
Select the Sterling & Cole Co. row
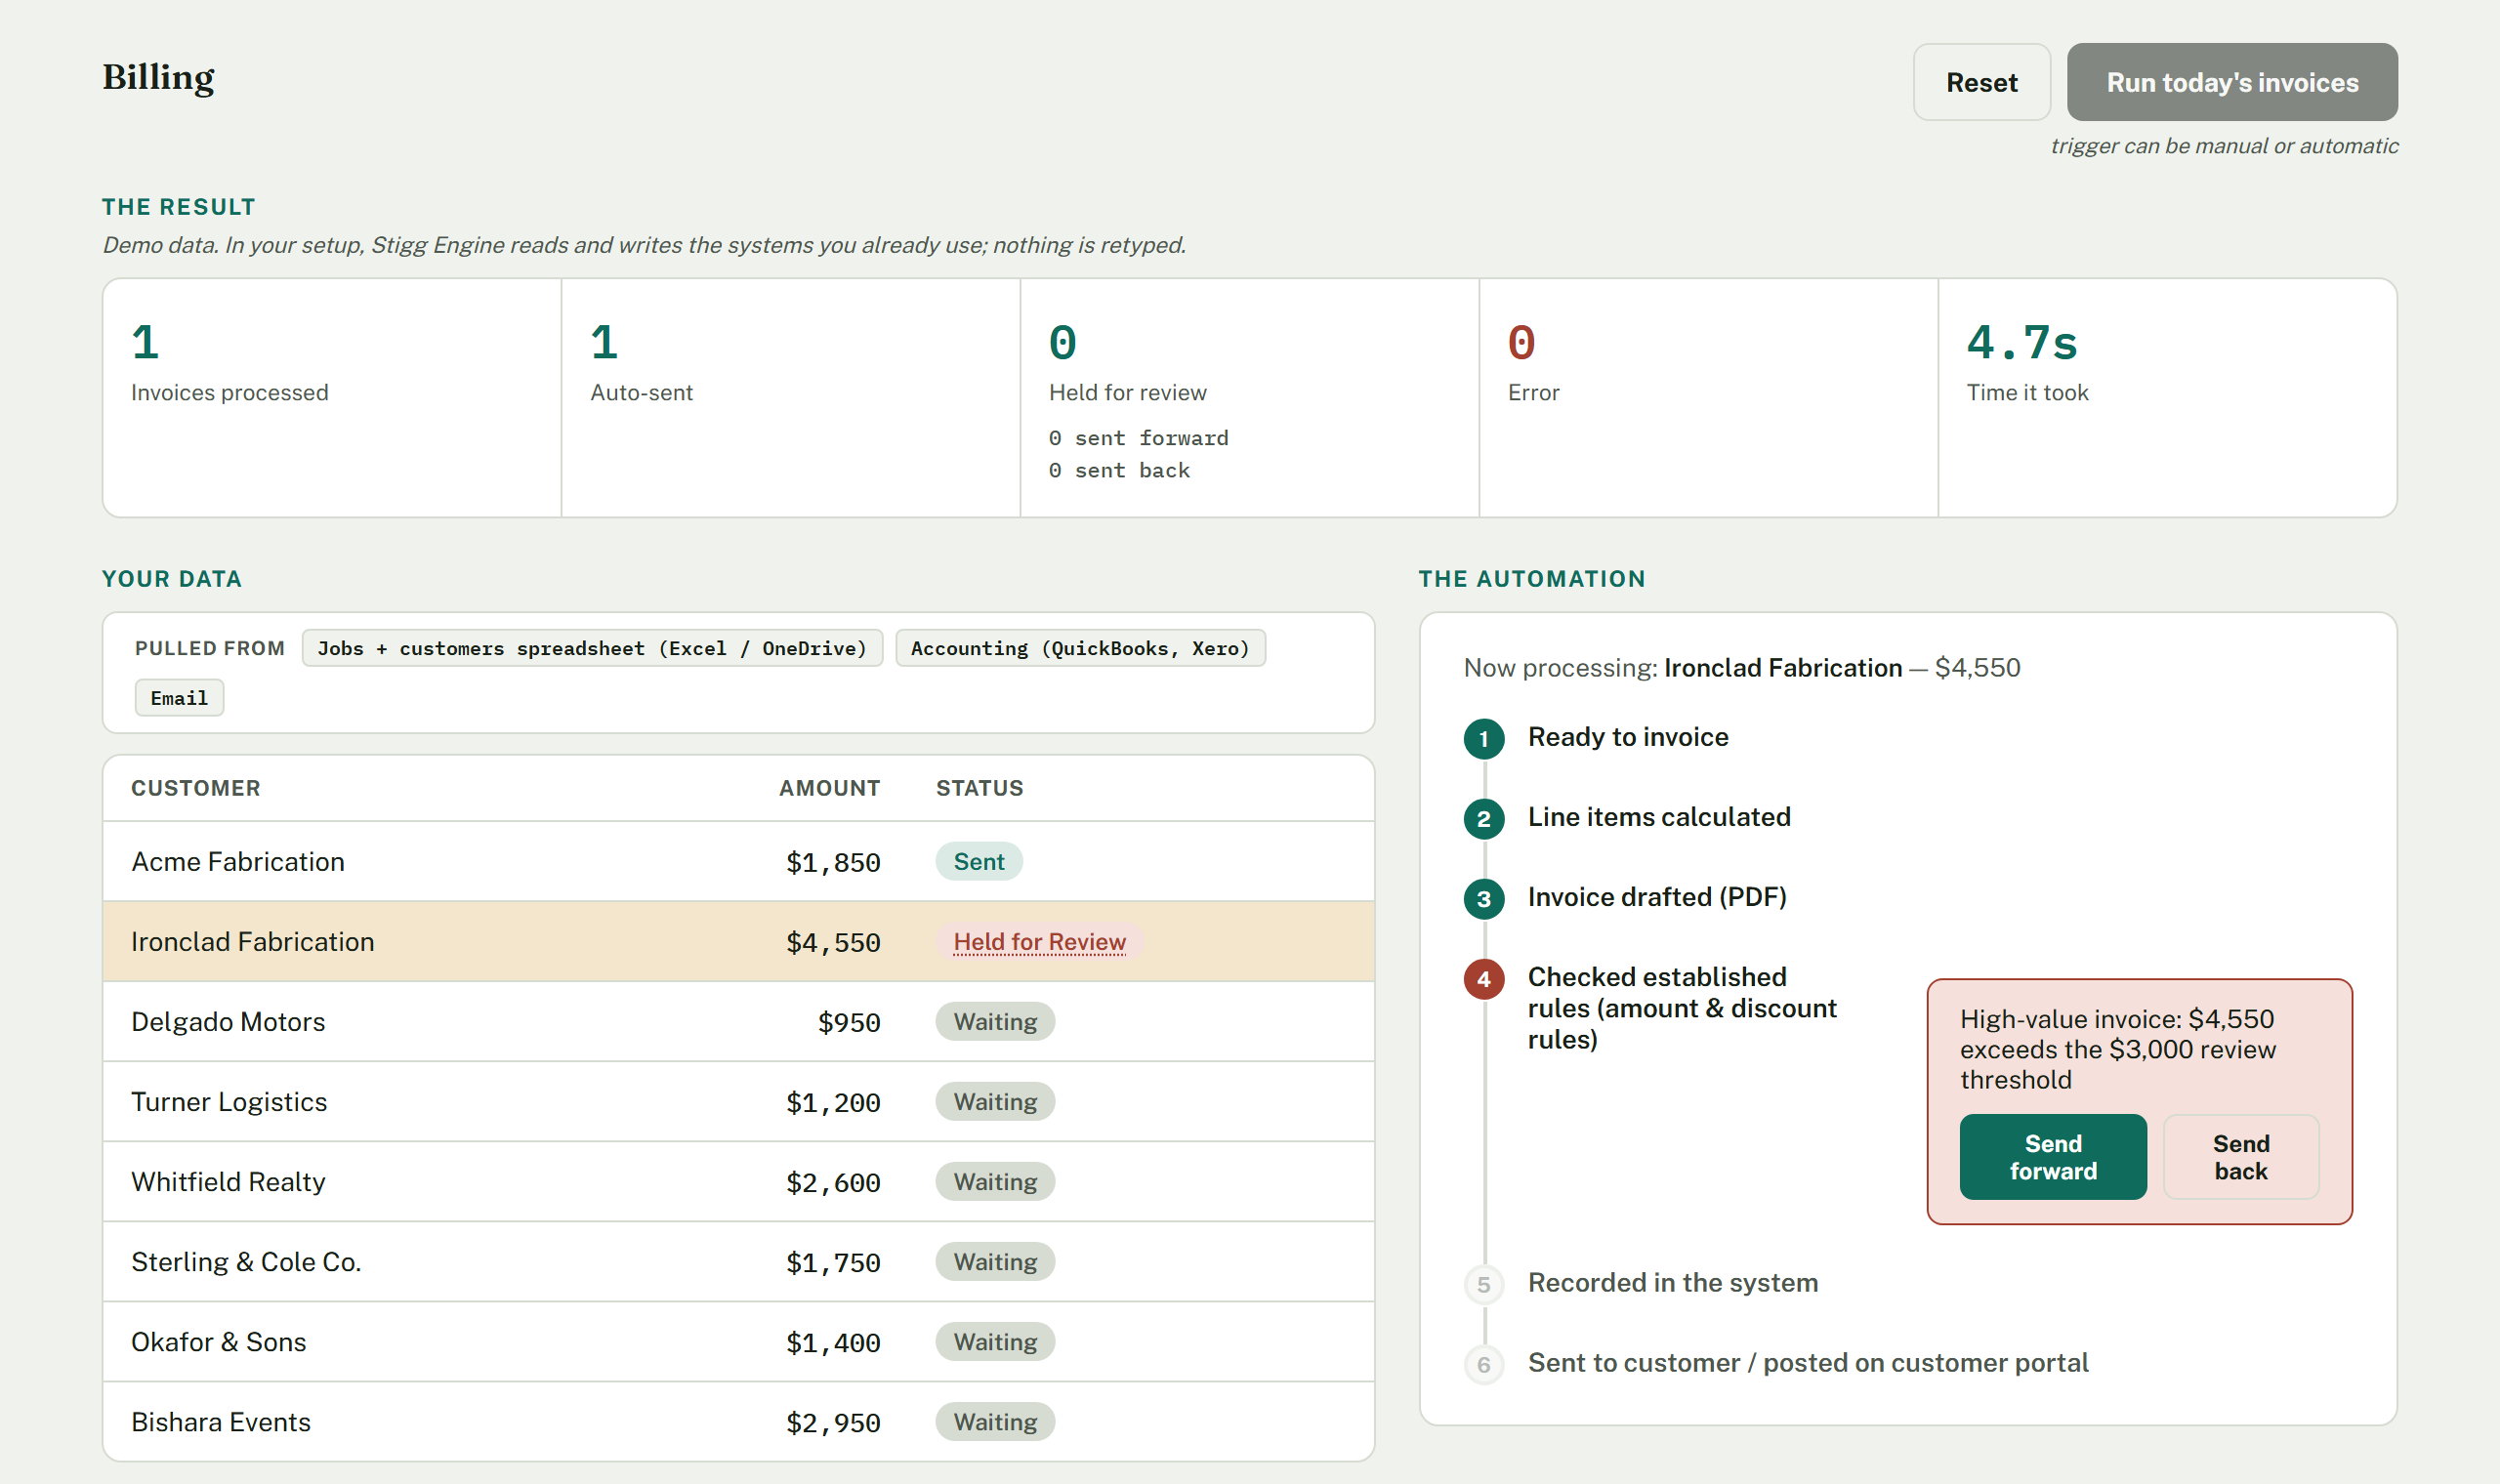[x=738, y=1262]
